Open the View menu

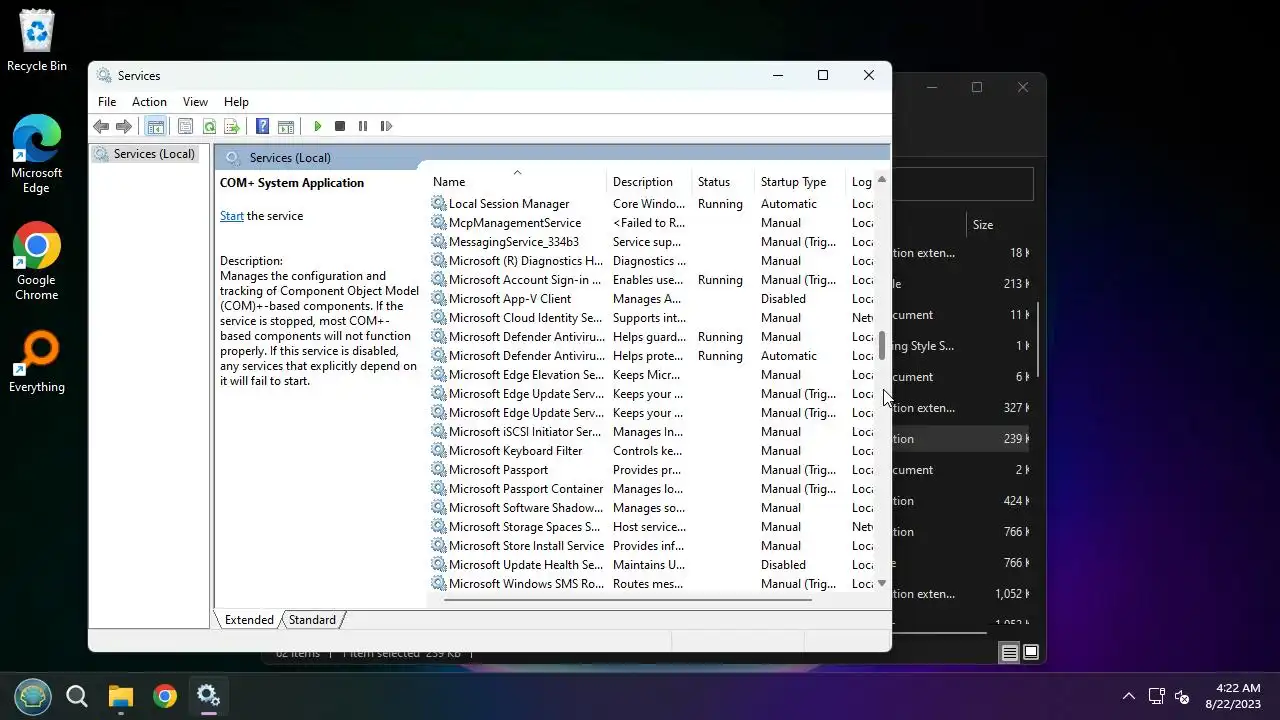point(195,102)
